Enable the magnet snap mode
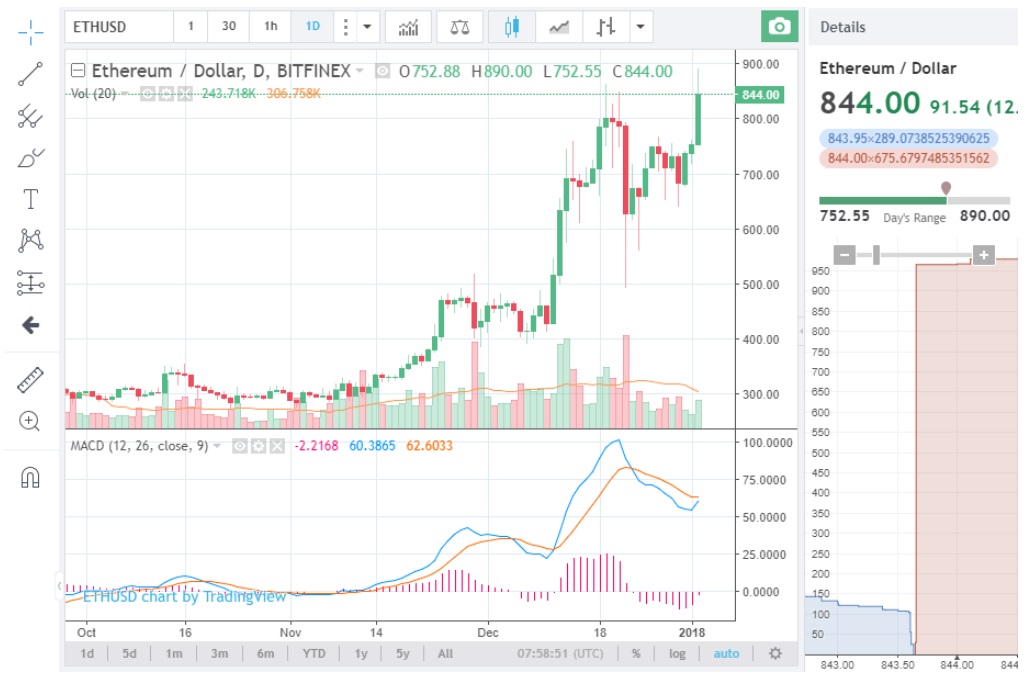 [31, 478]
